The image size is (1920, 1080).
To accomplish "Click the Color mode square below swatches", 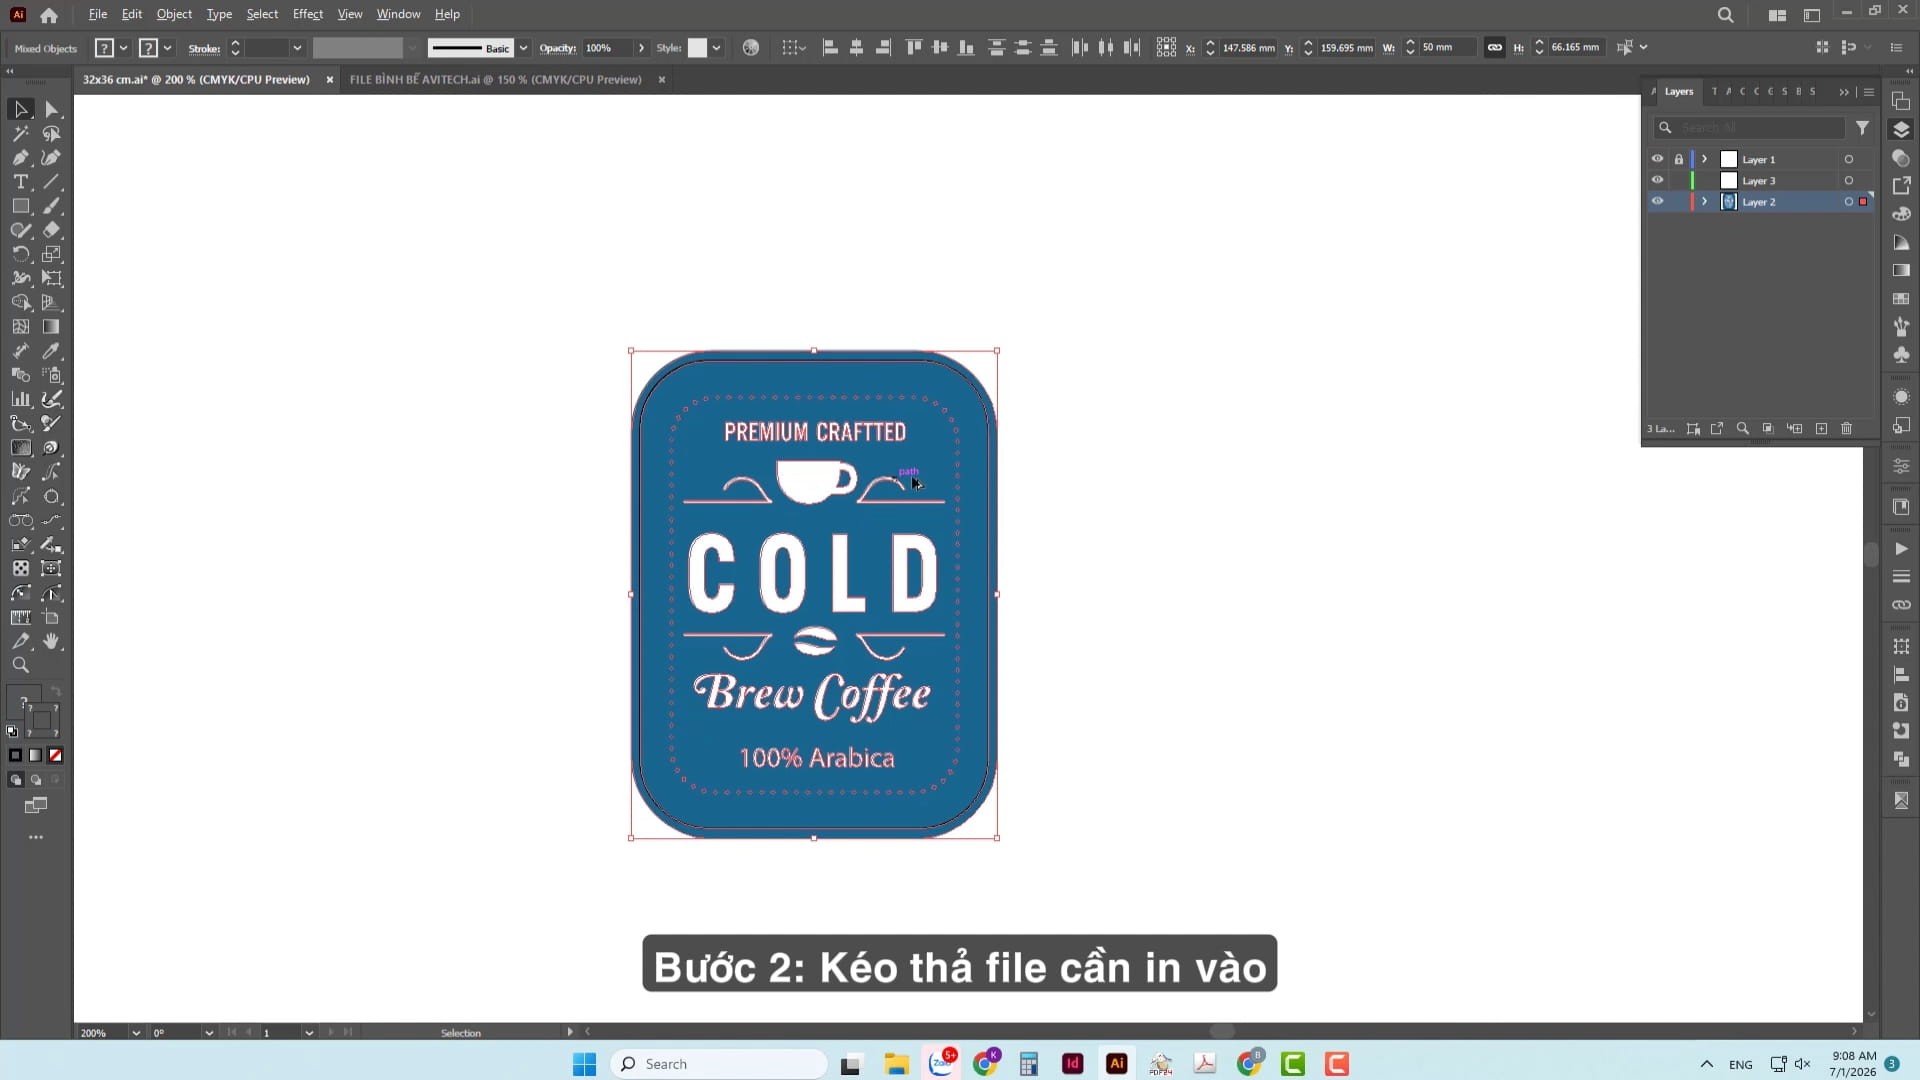I will point(15,755).
